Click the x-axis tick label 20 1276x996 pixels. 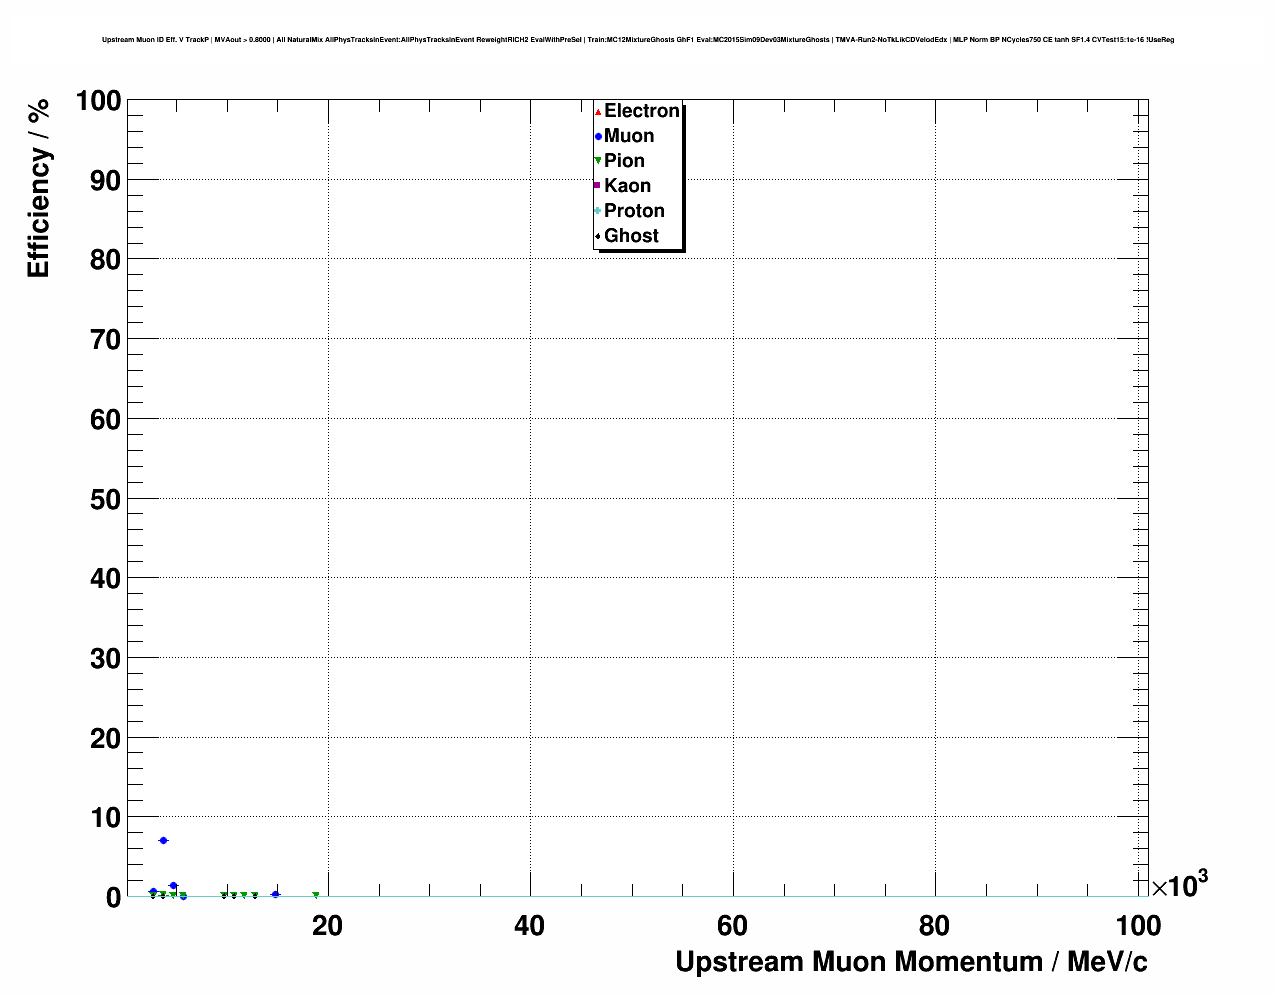pos(327,926)
